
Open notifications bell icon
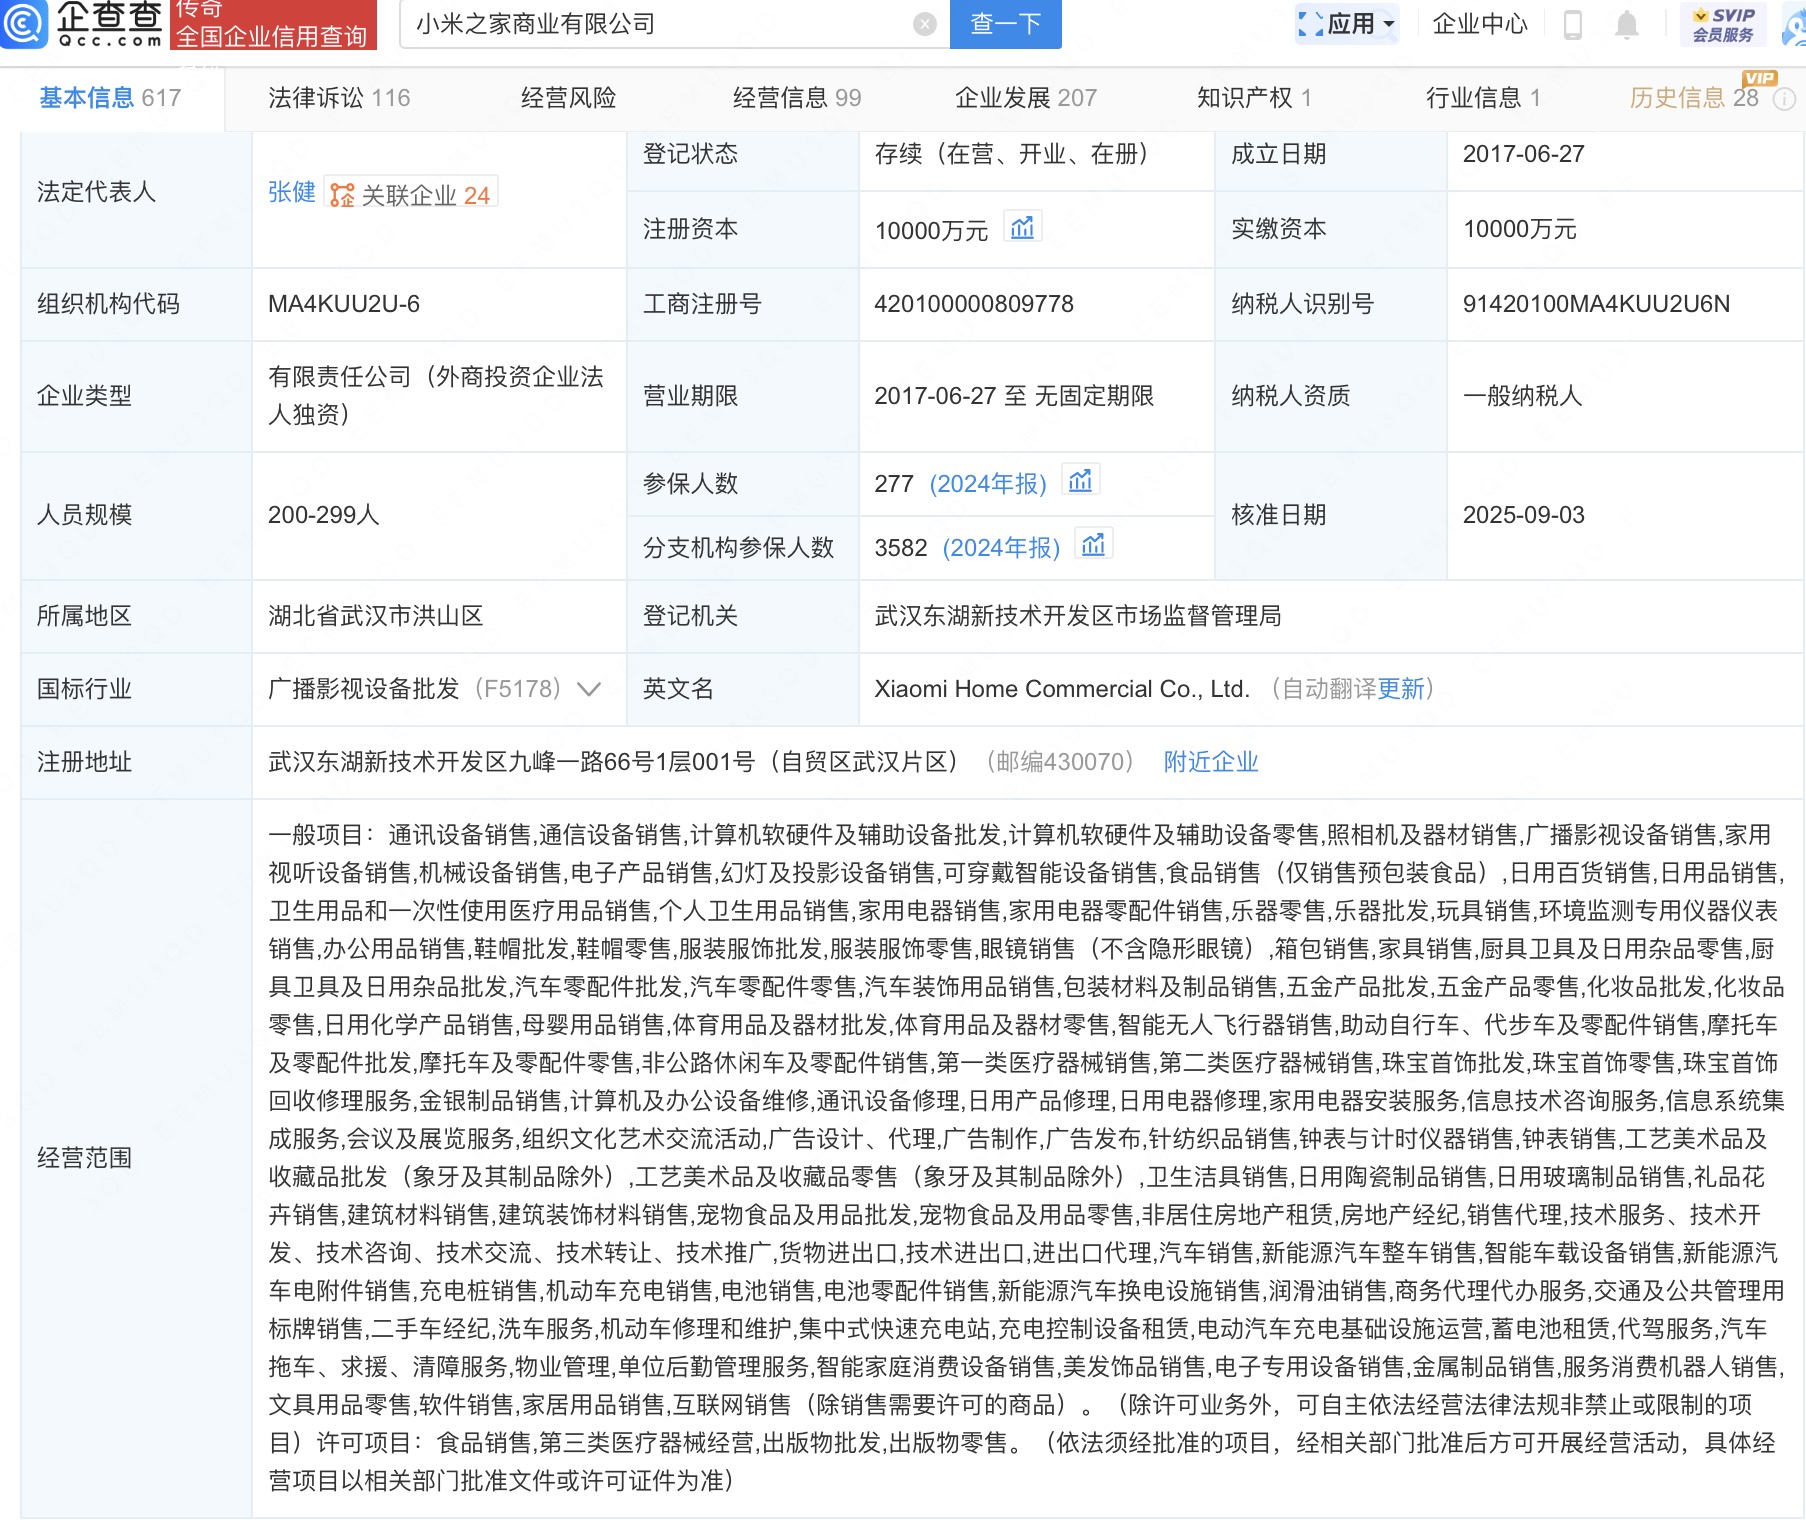[x=1627, y=25]
